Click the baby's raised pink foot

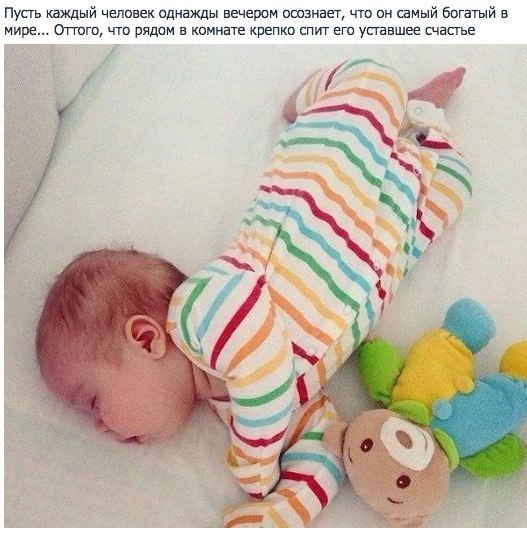click(x=439, y=87)
